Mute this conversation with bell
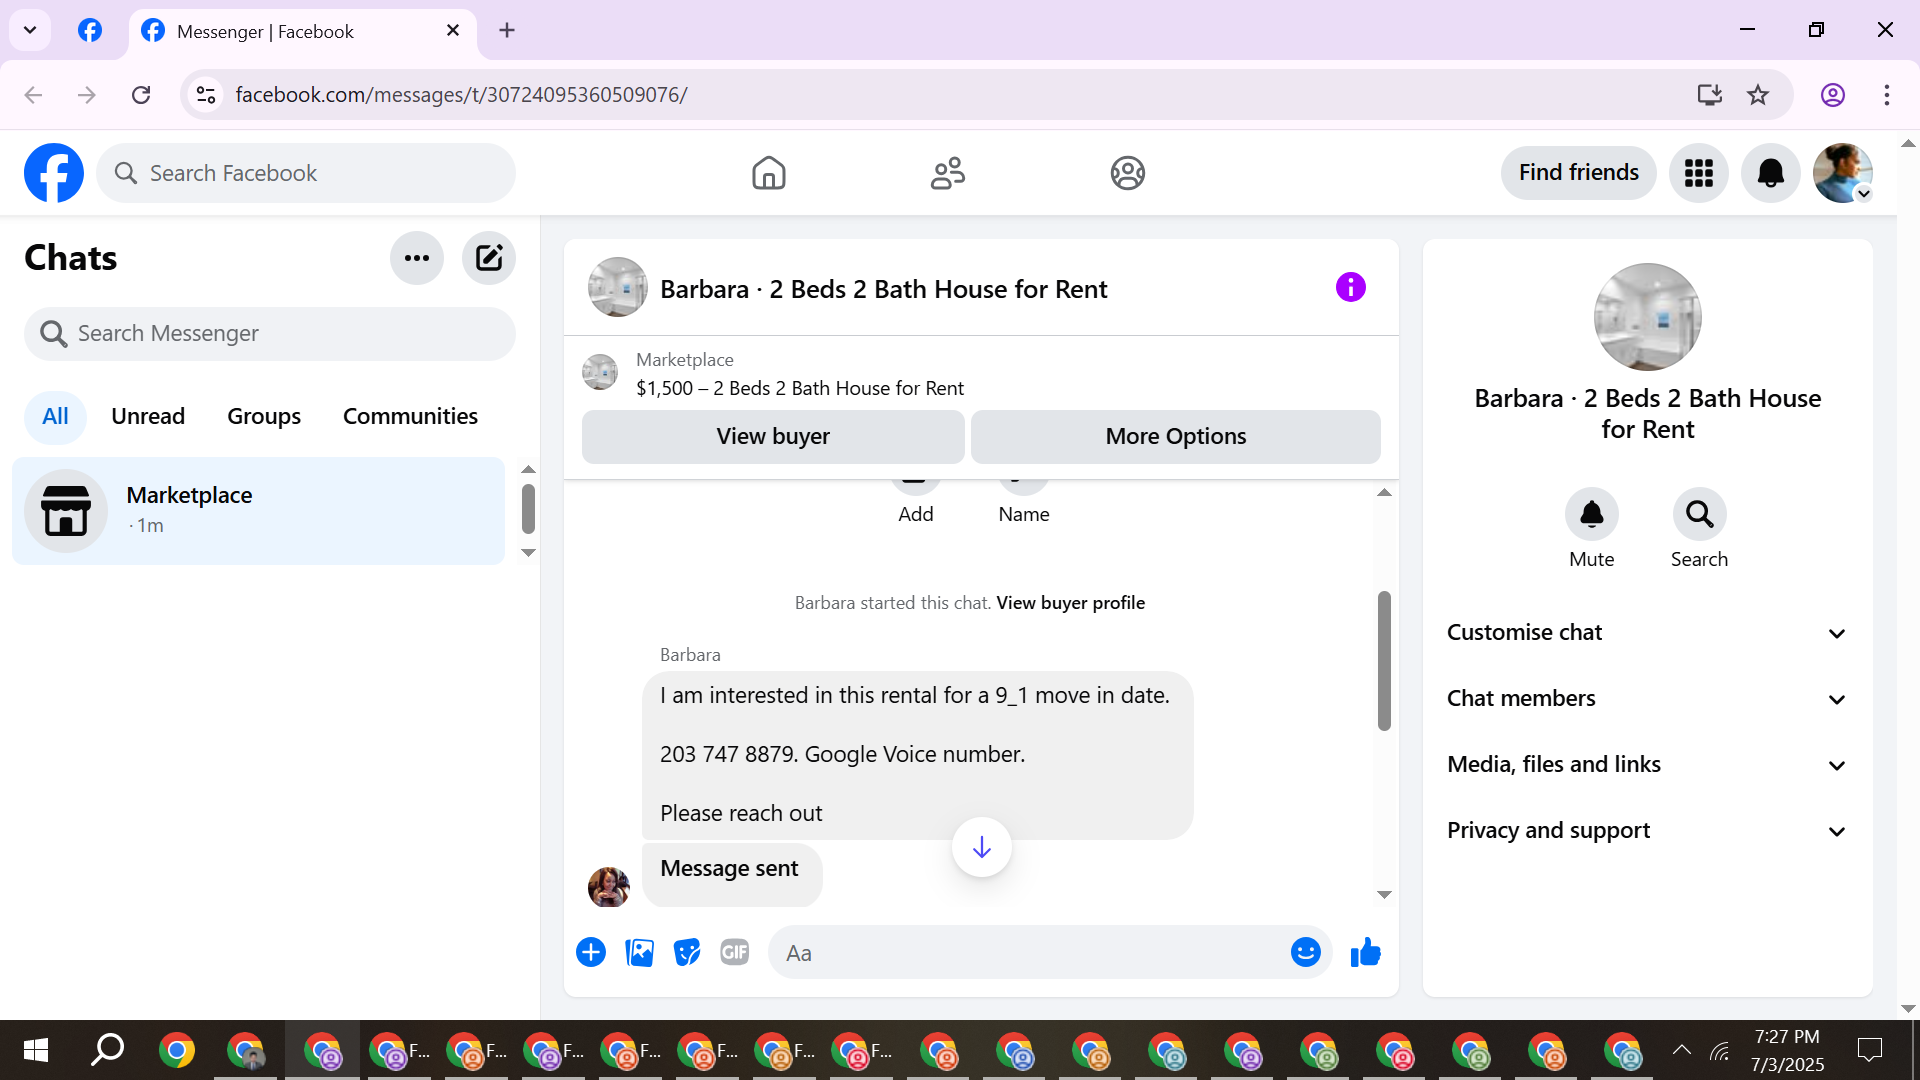Image resolution: width=1920 pixels, height=1080 pixels. coord(1591,515)
